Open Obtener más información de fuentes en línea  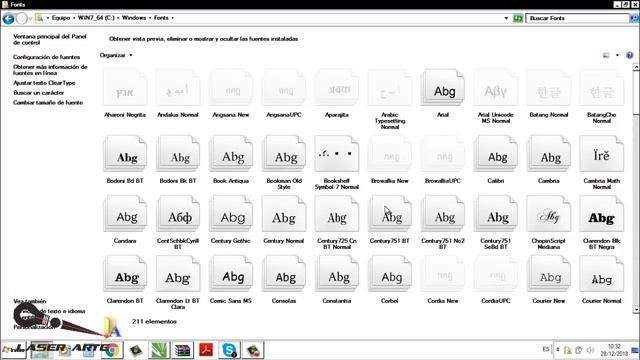click(50, 70)
